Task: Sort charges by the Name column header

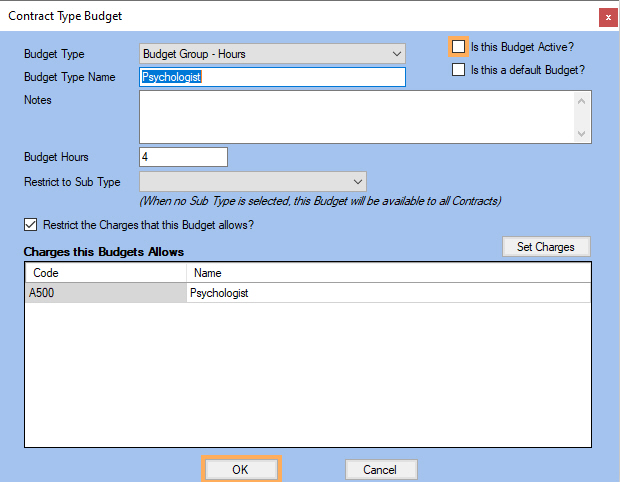Action: pos(388,273)
